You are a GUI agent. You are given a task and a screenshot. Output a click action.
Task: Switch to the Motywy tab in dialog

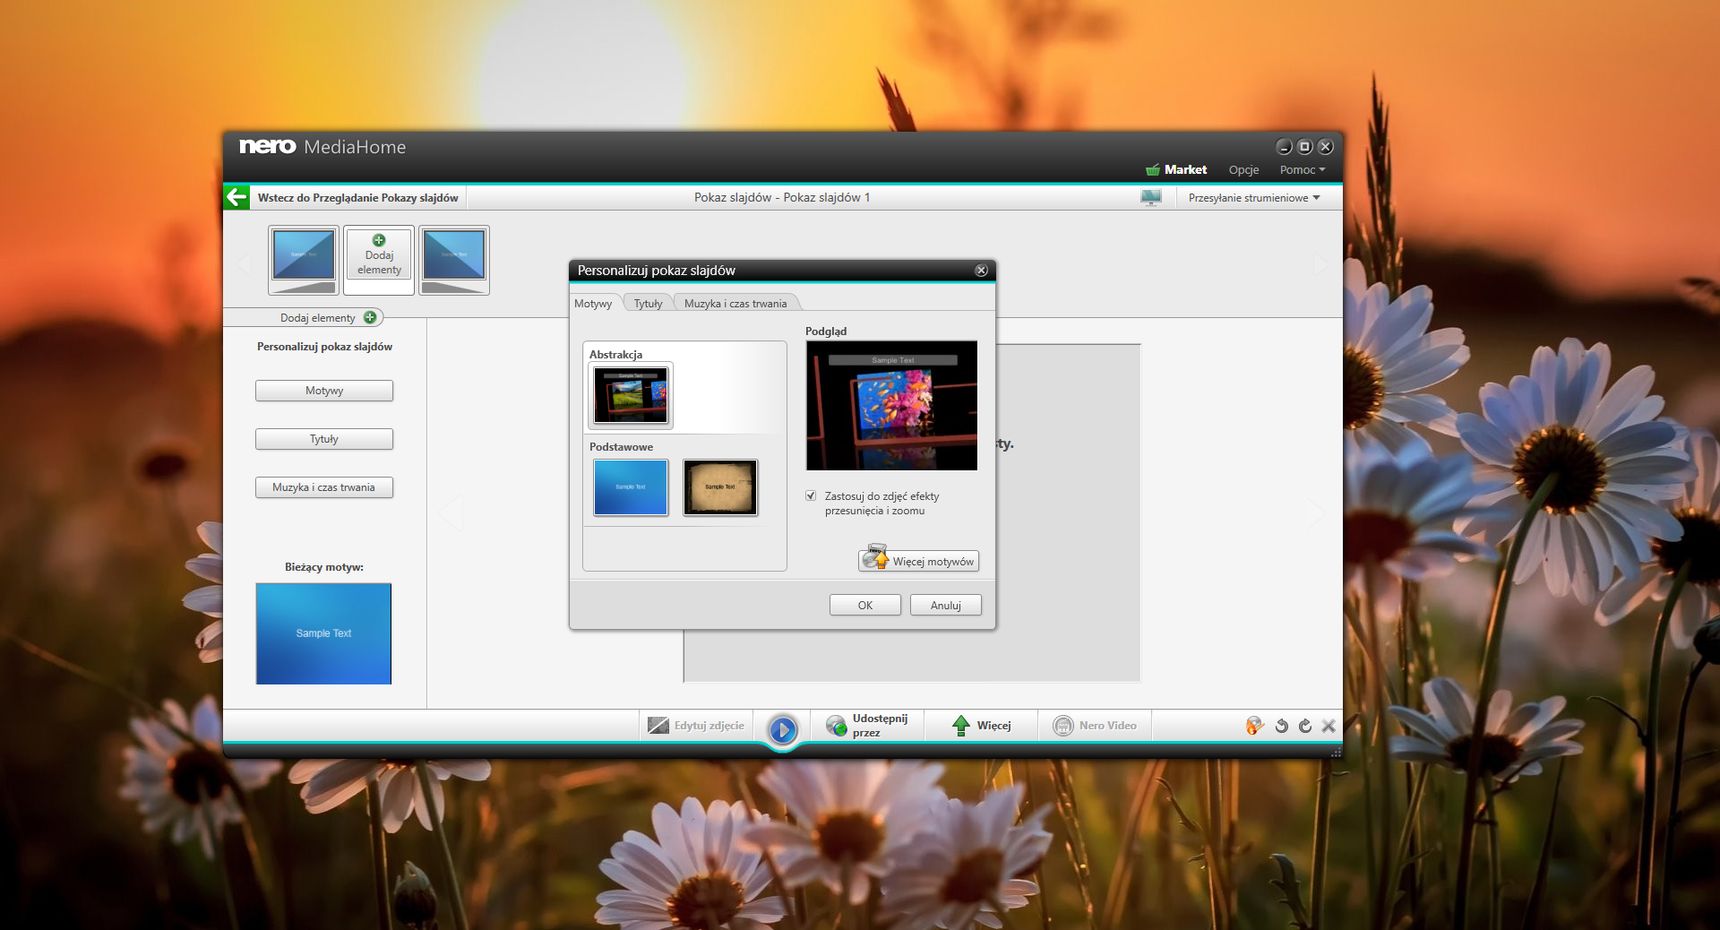(593, 304)
